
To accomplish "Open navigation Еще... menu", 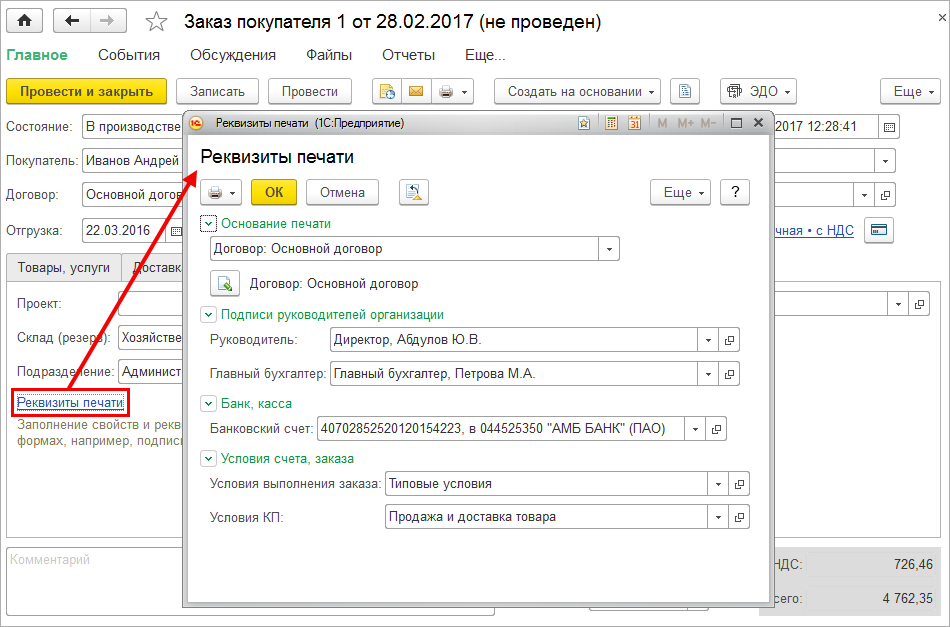I will coord(485,55).
